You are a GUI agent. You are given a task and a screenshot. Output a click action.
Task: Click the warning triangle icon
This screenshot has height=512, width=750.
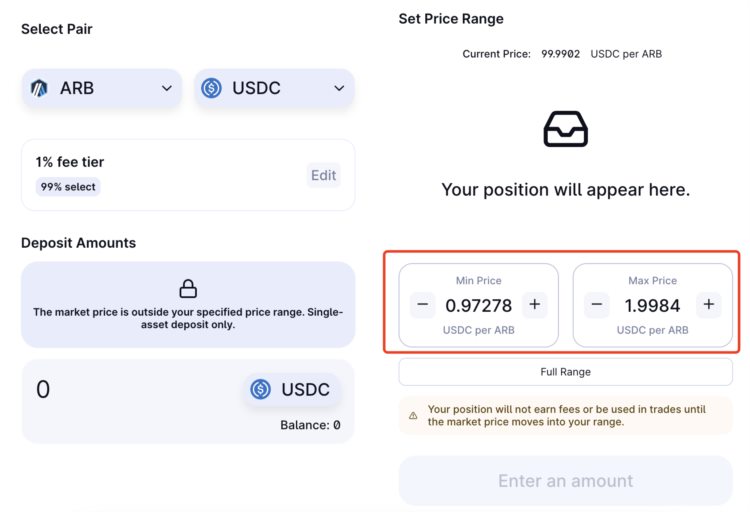(413, 415)
